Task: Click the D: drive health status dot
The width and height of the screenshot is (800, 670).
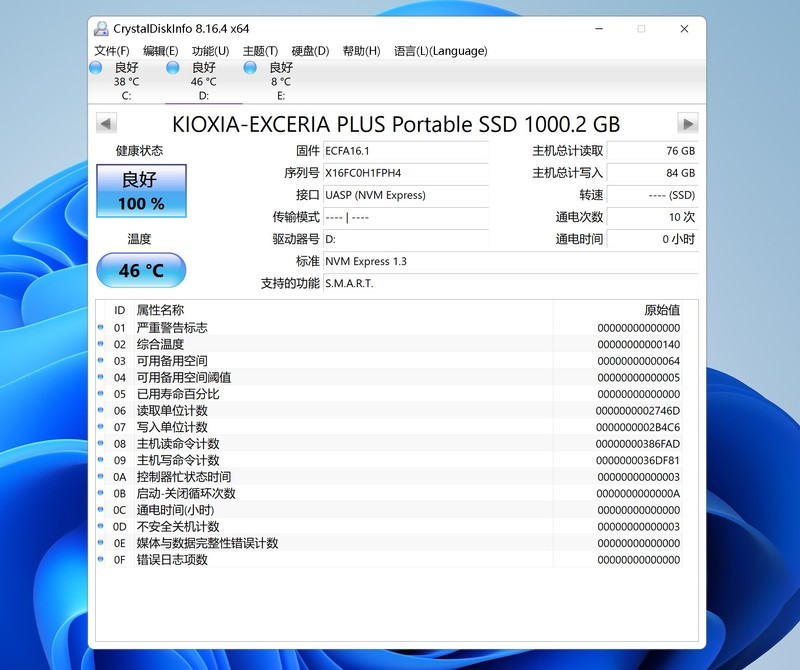Action: 173,67
